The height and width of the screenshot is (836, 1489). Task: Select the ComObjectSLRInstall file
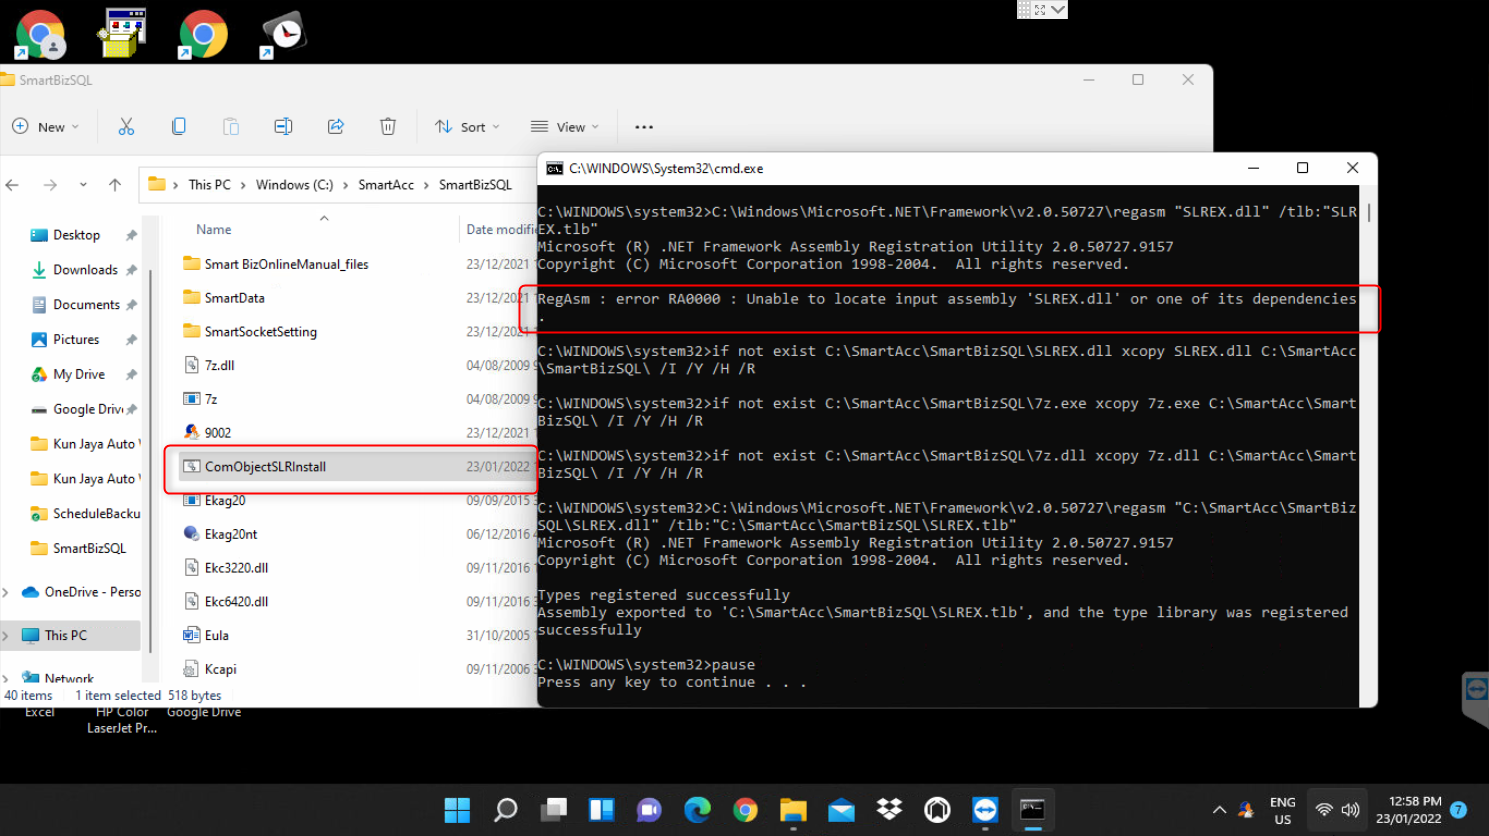[265, 467]
